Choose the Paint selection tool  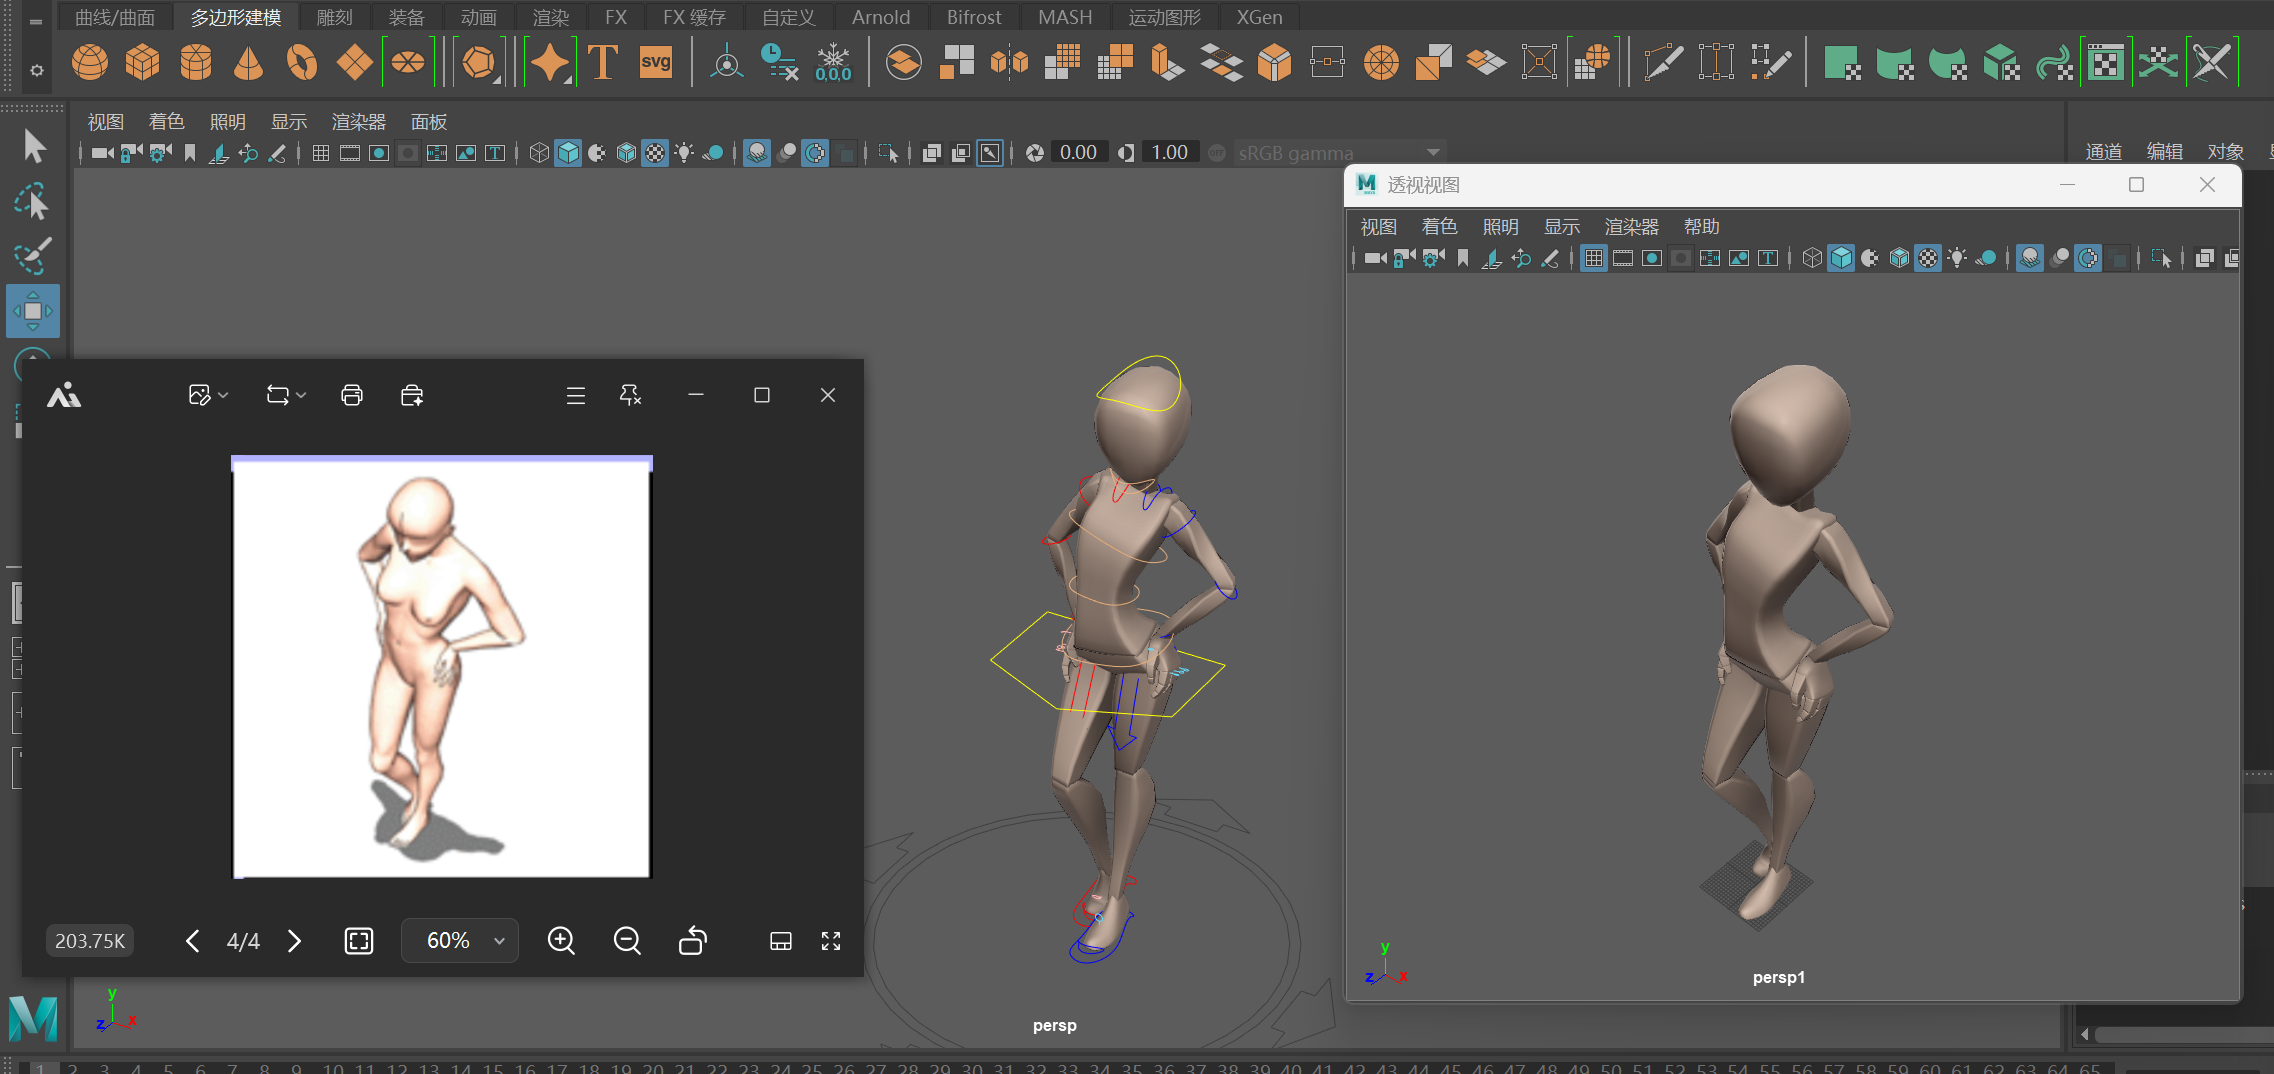[33, 257]
